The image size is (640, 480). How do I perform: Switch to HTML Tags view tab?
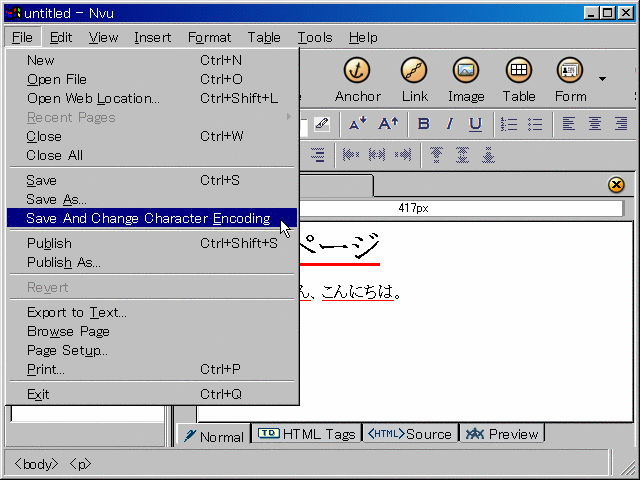coord(307,434)
